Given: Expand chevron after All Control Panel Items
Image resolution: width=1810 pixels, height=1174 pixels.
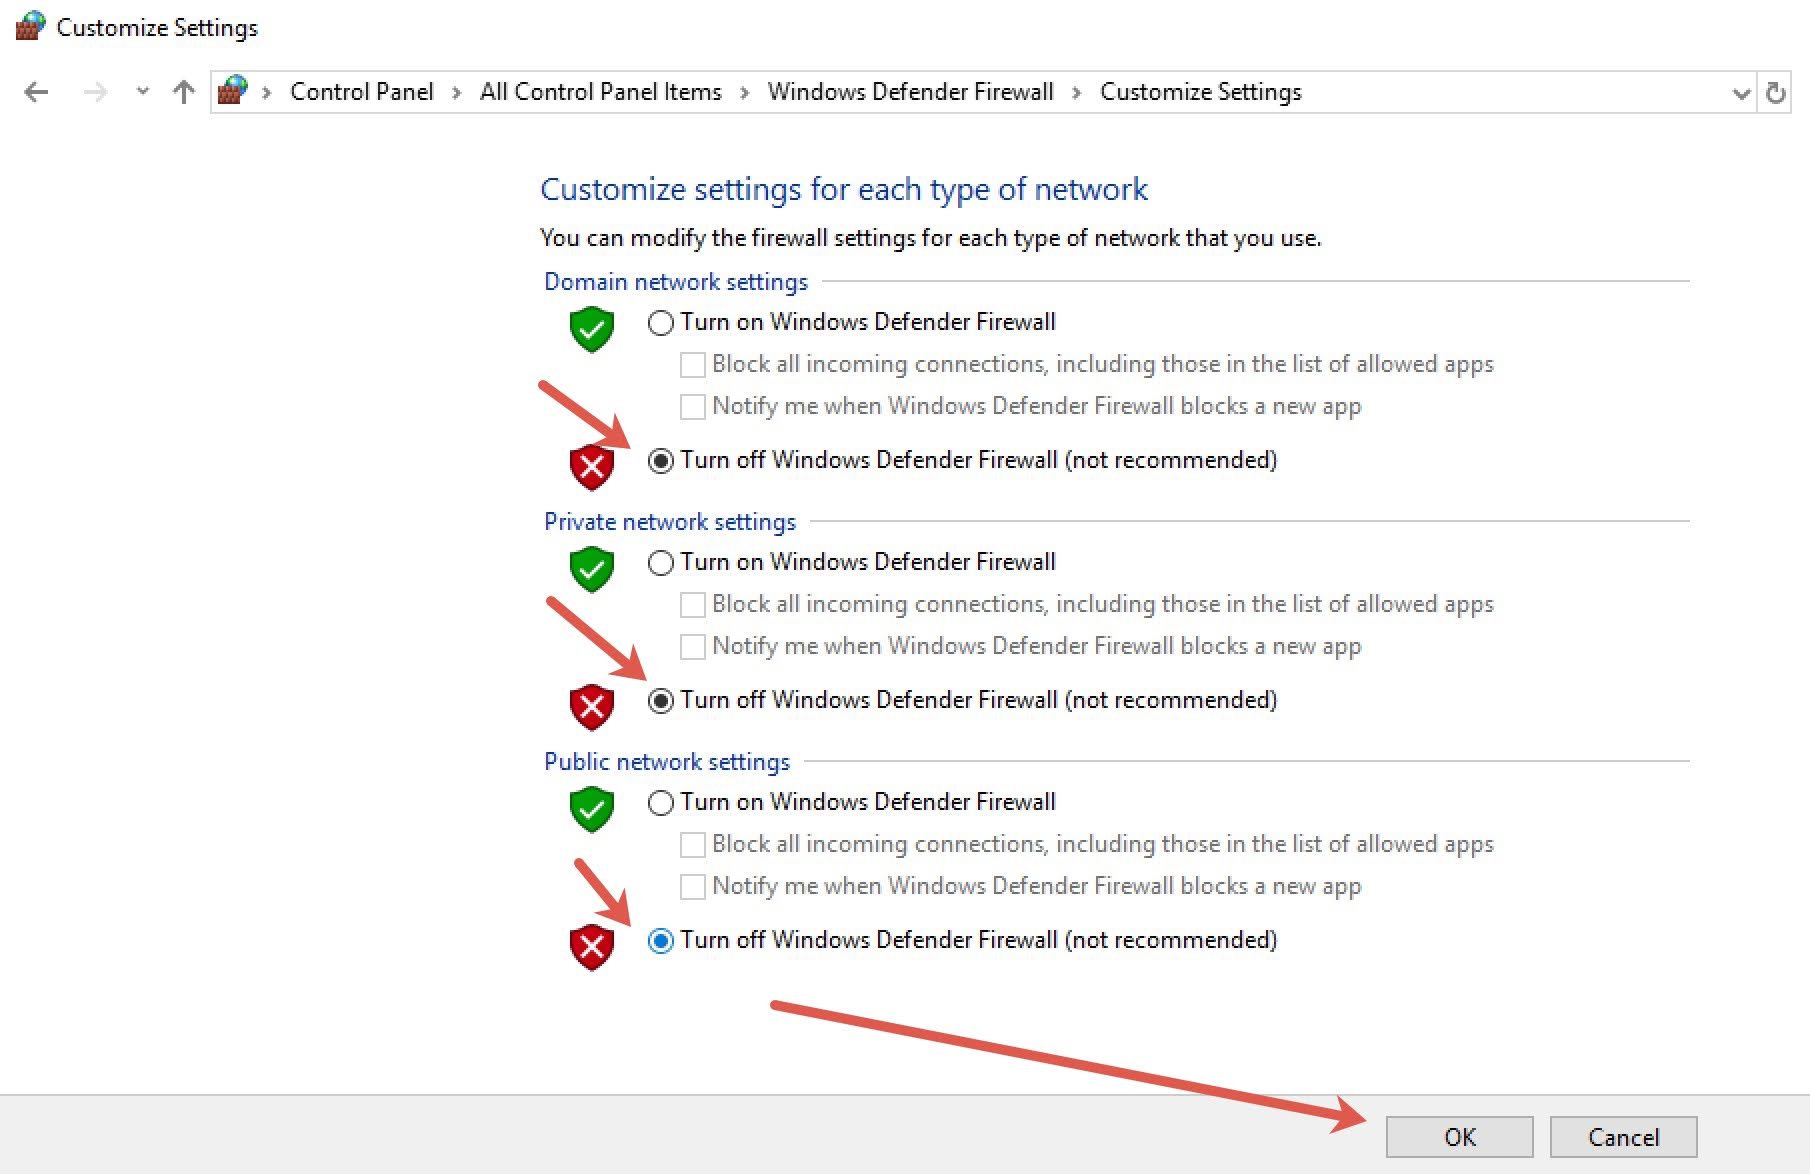Looking at the screenshot, I should point(744,93).
